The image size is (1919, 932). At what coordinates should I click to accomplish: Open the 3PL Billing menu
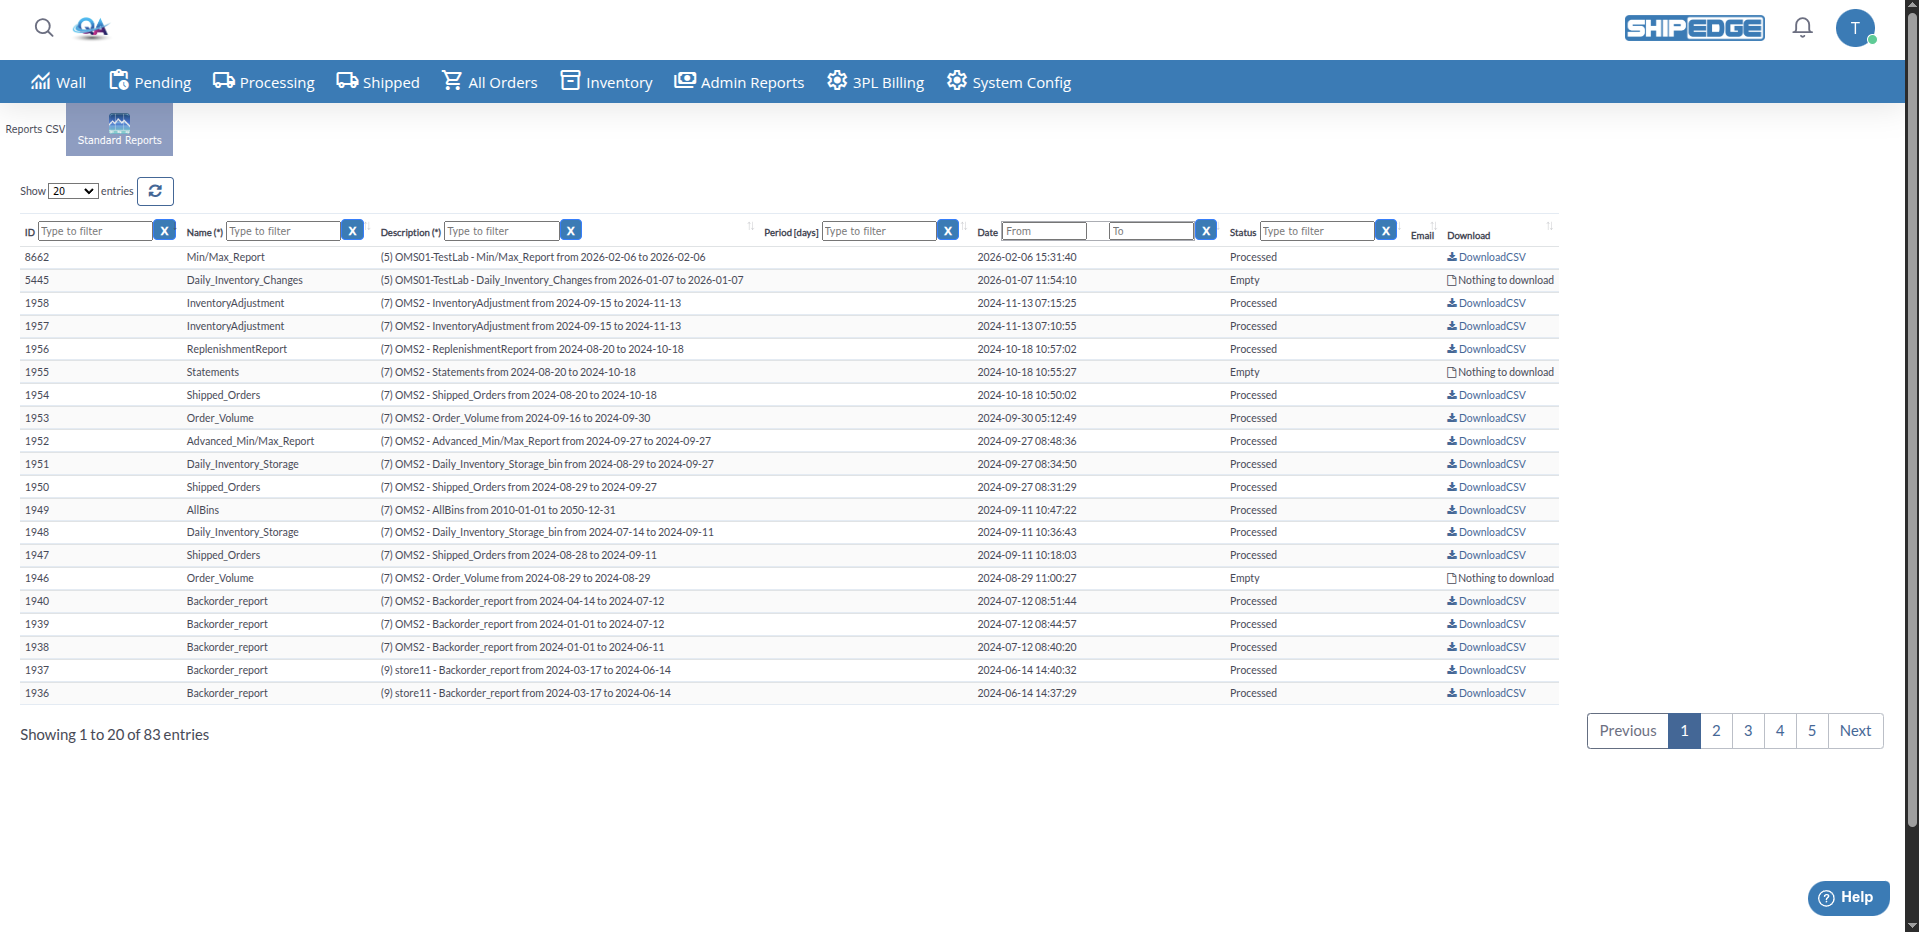point(874,81)
